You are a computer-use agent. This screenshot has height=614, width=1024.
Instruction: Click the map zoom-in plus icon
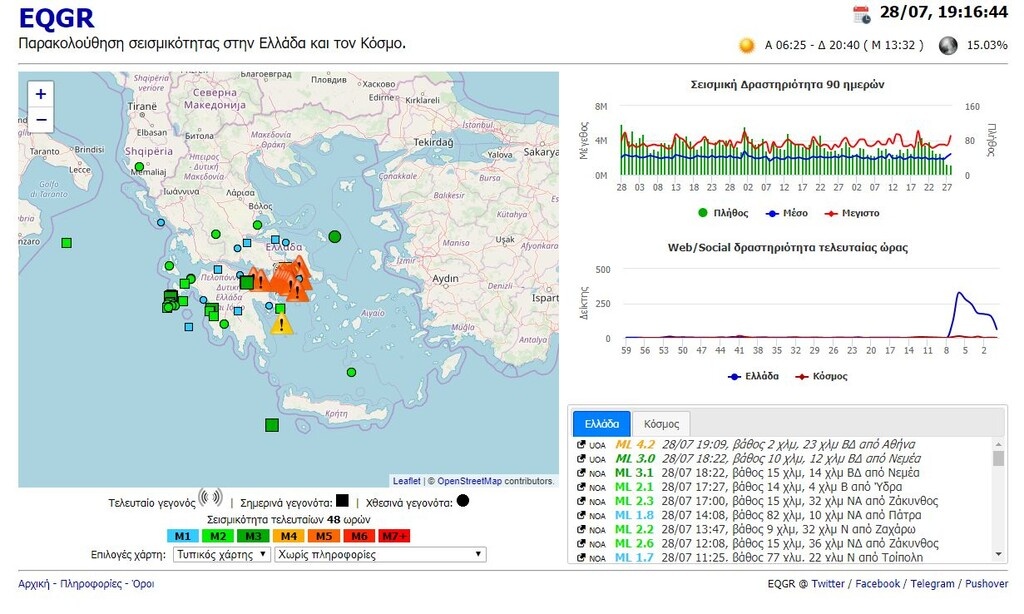[x=40, y=93]
